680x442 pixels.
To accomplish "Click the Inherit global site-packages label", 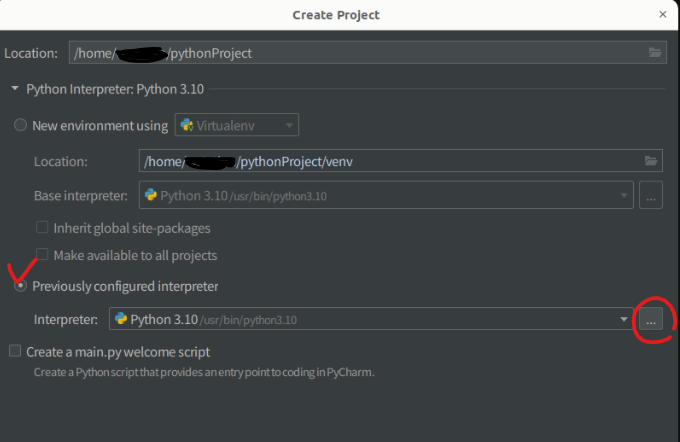I will [132, 228].
